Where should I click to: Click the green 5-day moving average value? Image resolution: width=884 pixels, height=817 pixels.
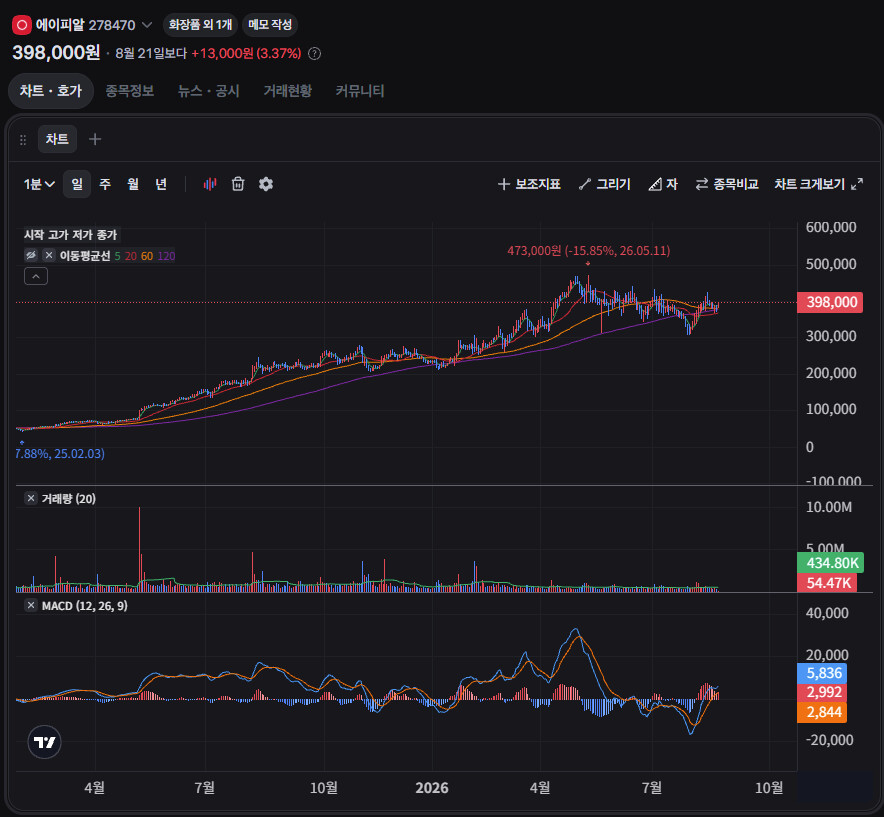pos(117,256)
